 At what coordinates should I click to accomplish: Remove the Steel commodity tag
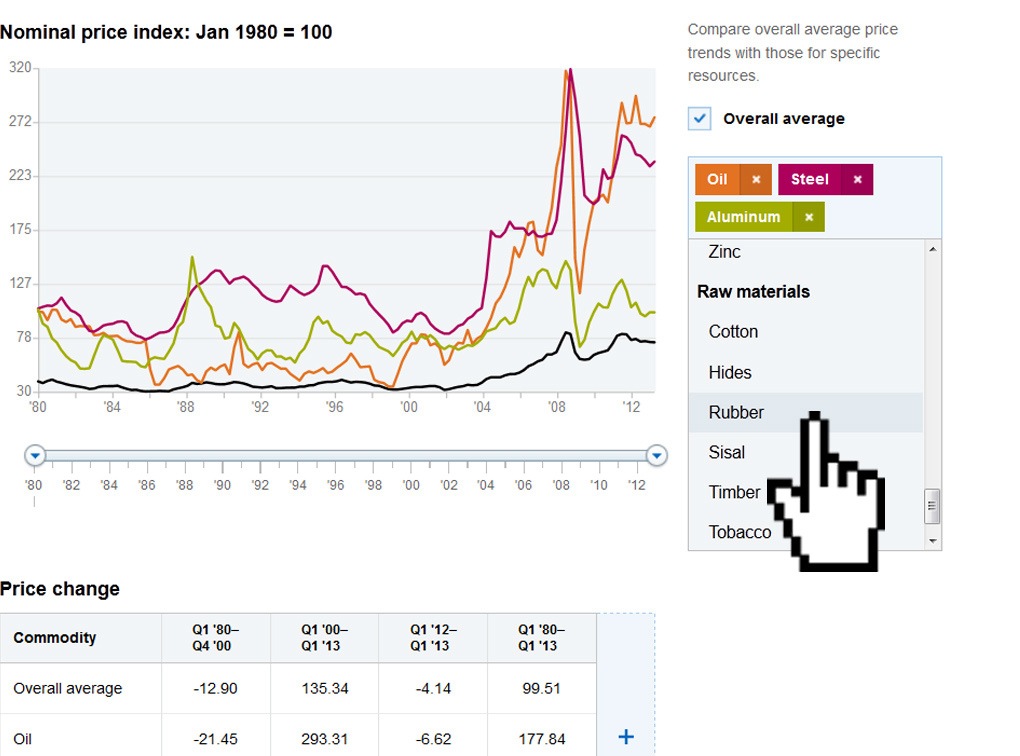click(x=858, y=179)
